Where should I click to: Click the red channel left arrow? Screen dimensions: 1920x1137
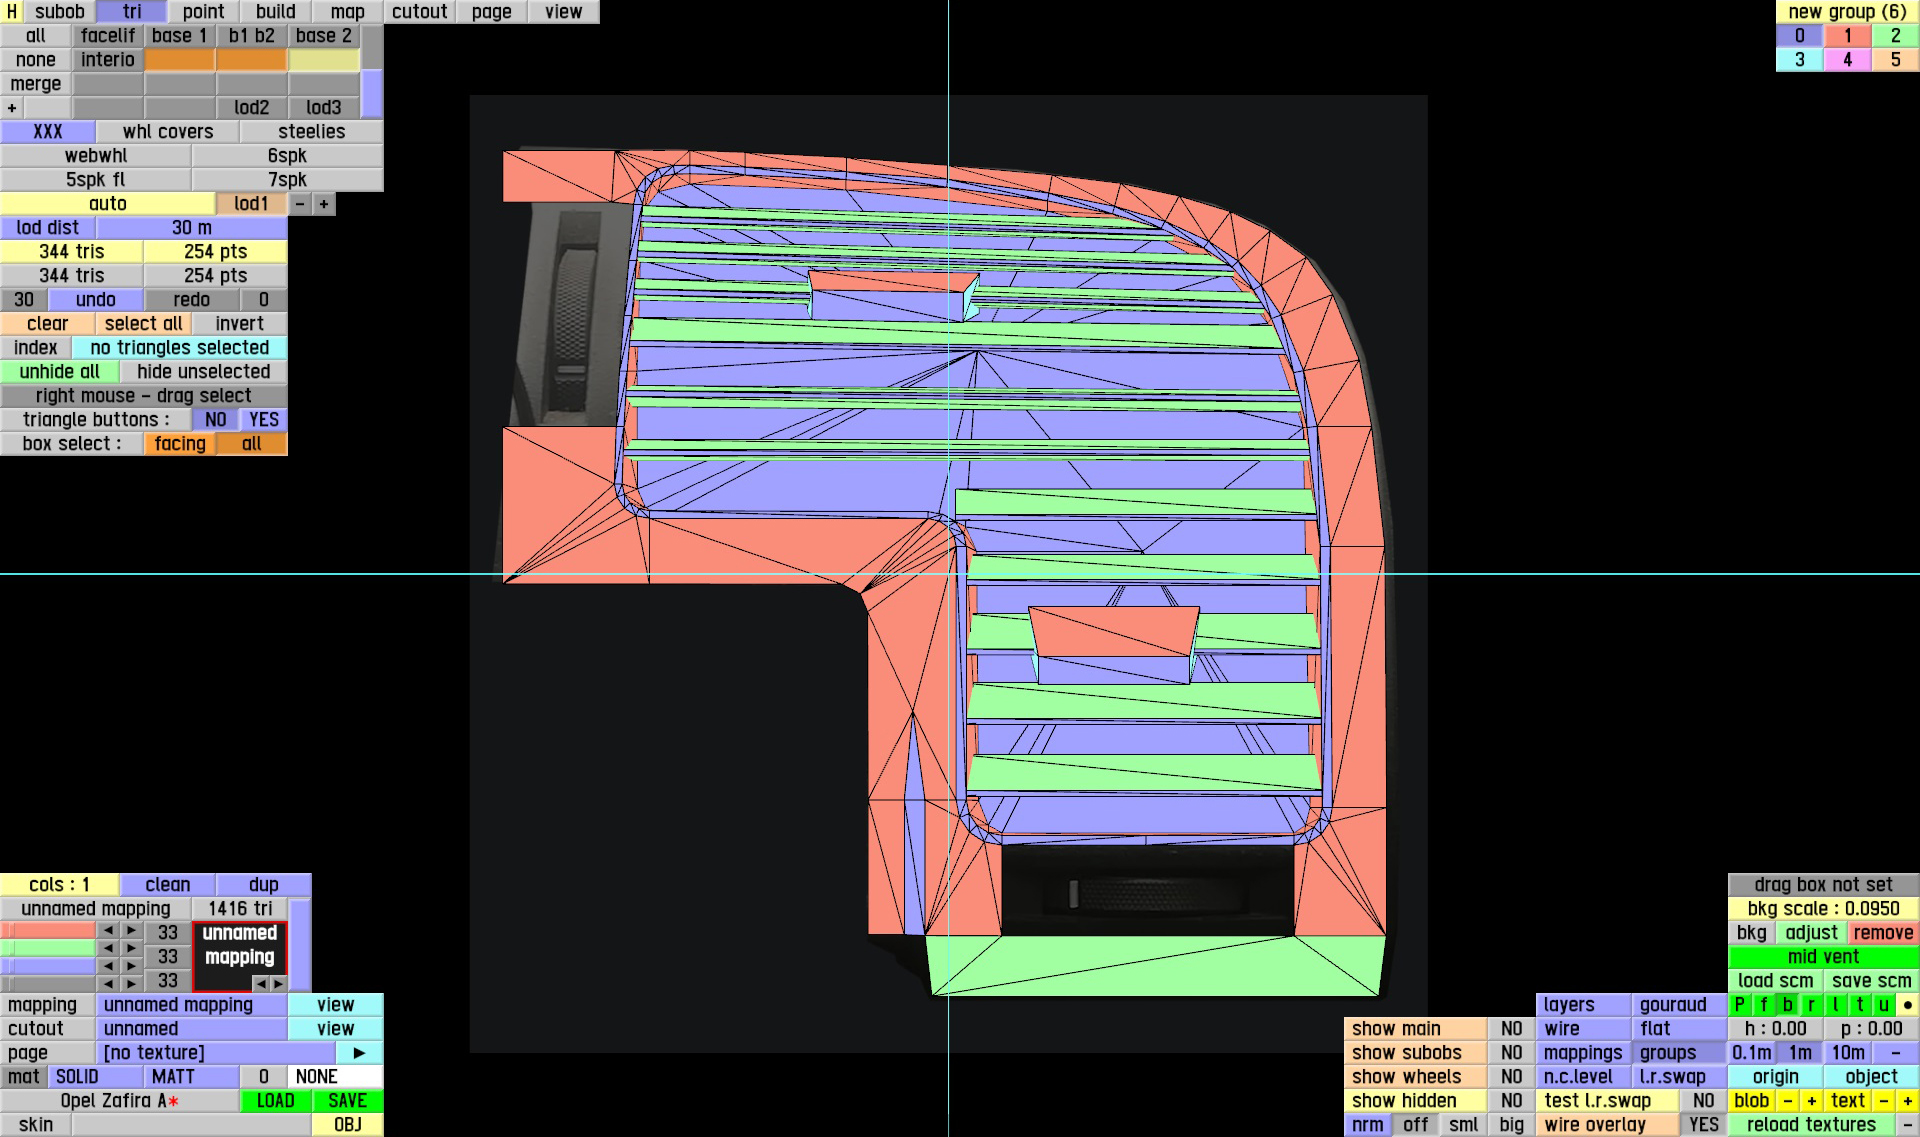108,931
